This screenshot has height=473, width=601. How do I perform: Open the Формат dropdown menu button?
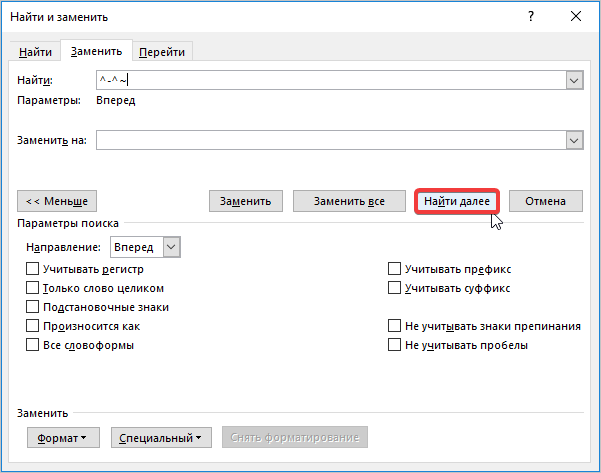coord(61,438)
